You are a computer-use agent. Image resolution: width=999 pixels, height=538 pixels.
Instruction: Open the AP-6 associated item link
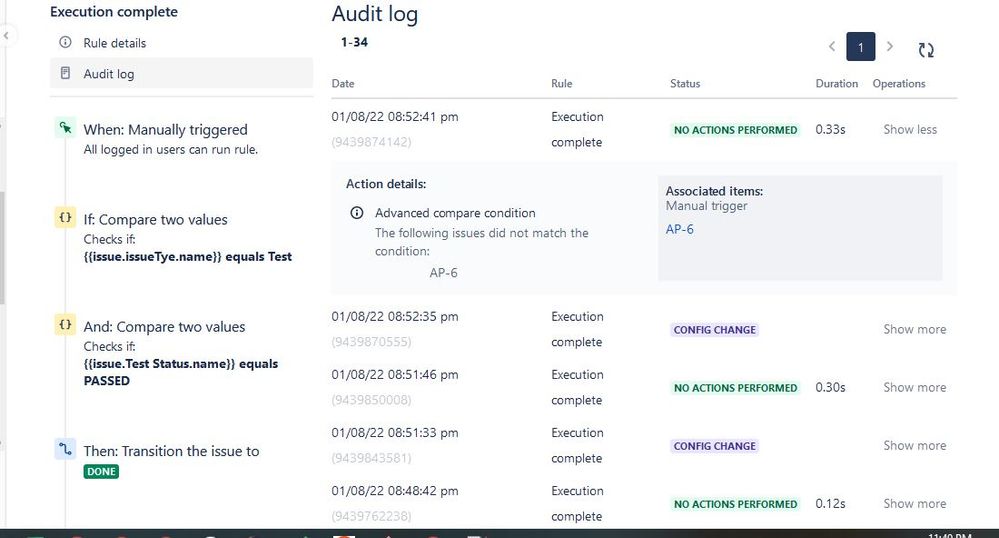click(679, 229)
